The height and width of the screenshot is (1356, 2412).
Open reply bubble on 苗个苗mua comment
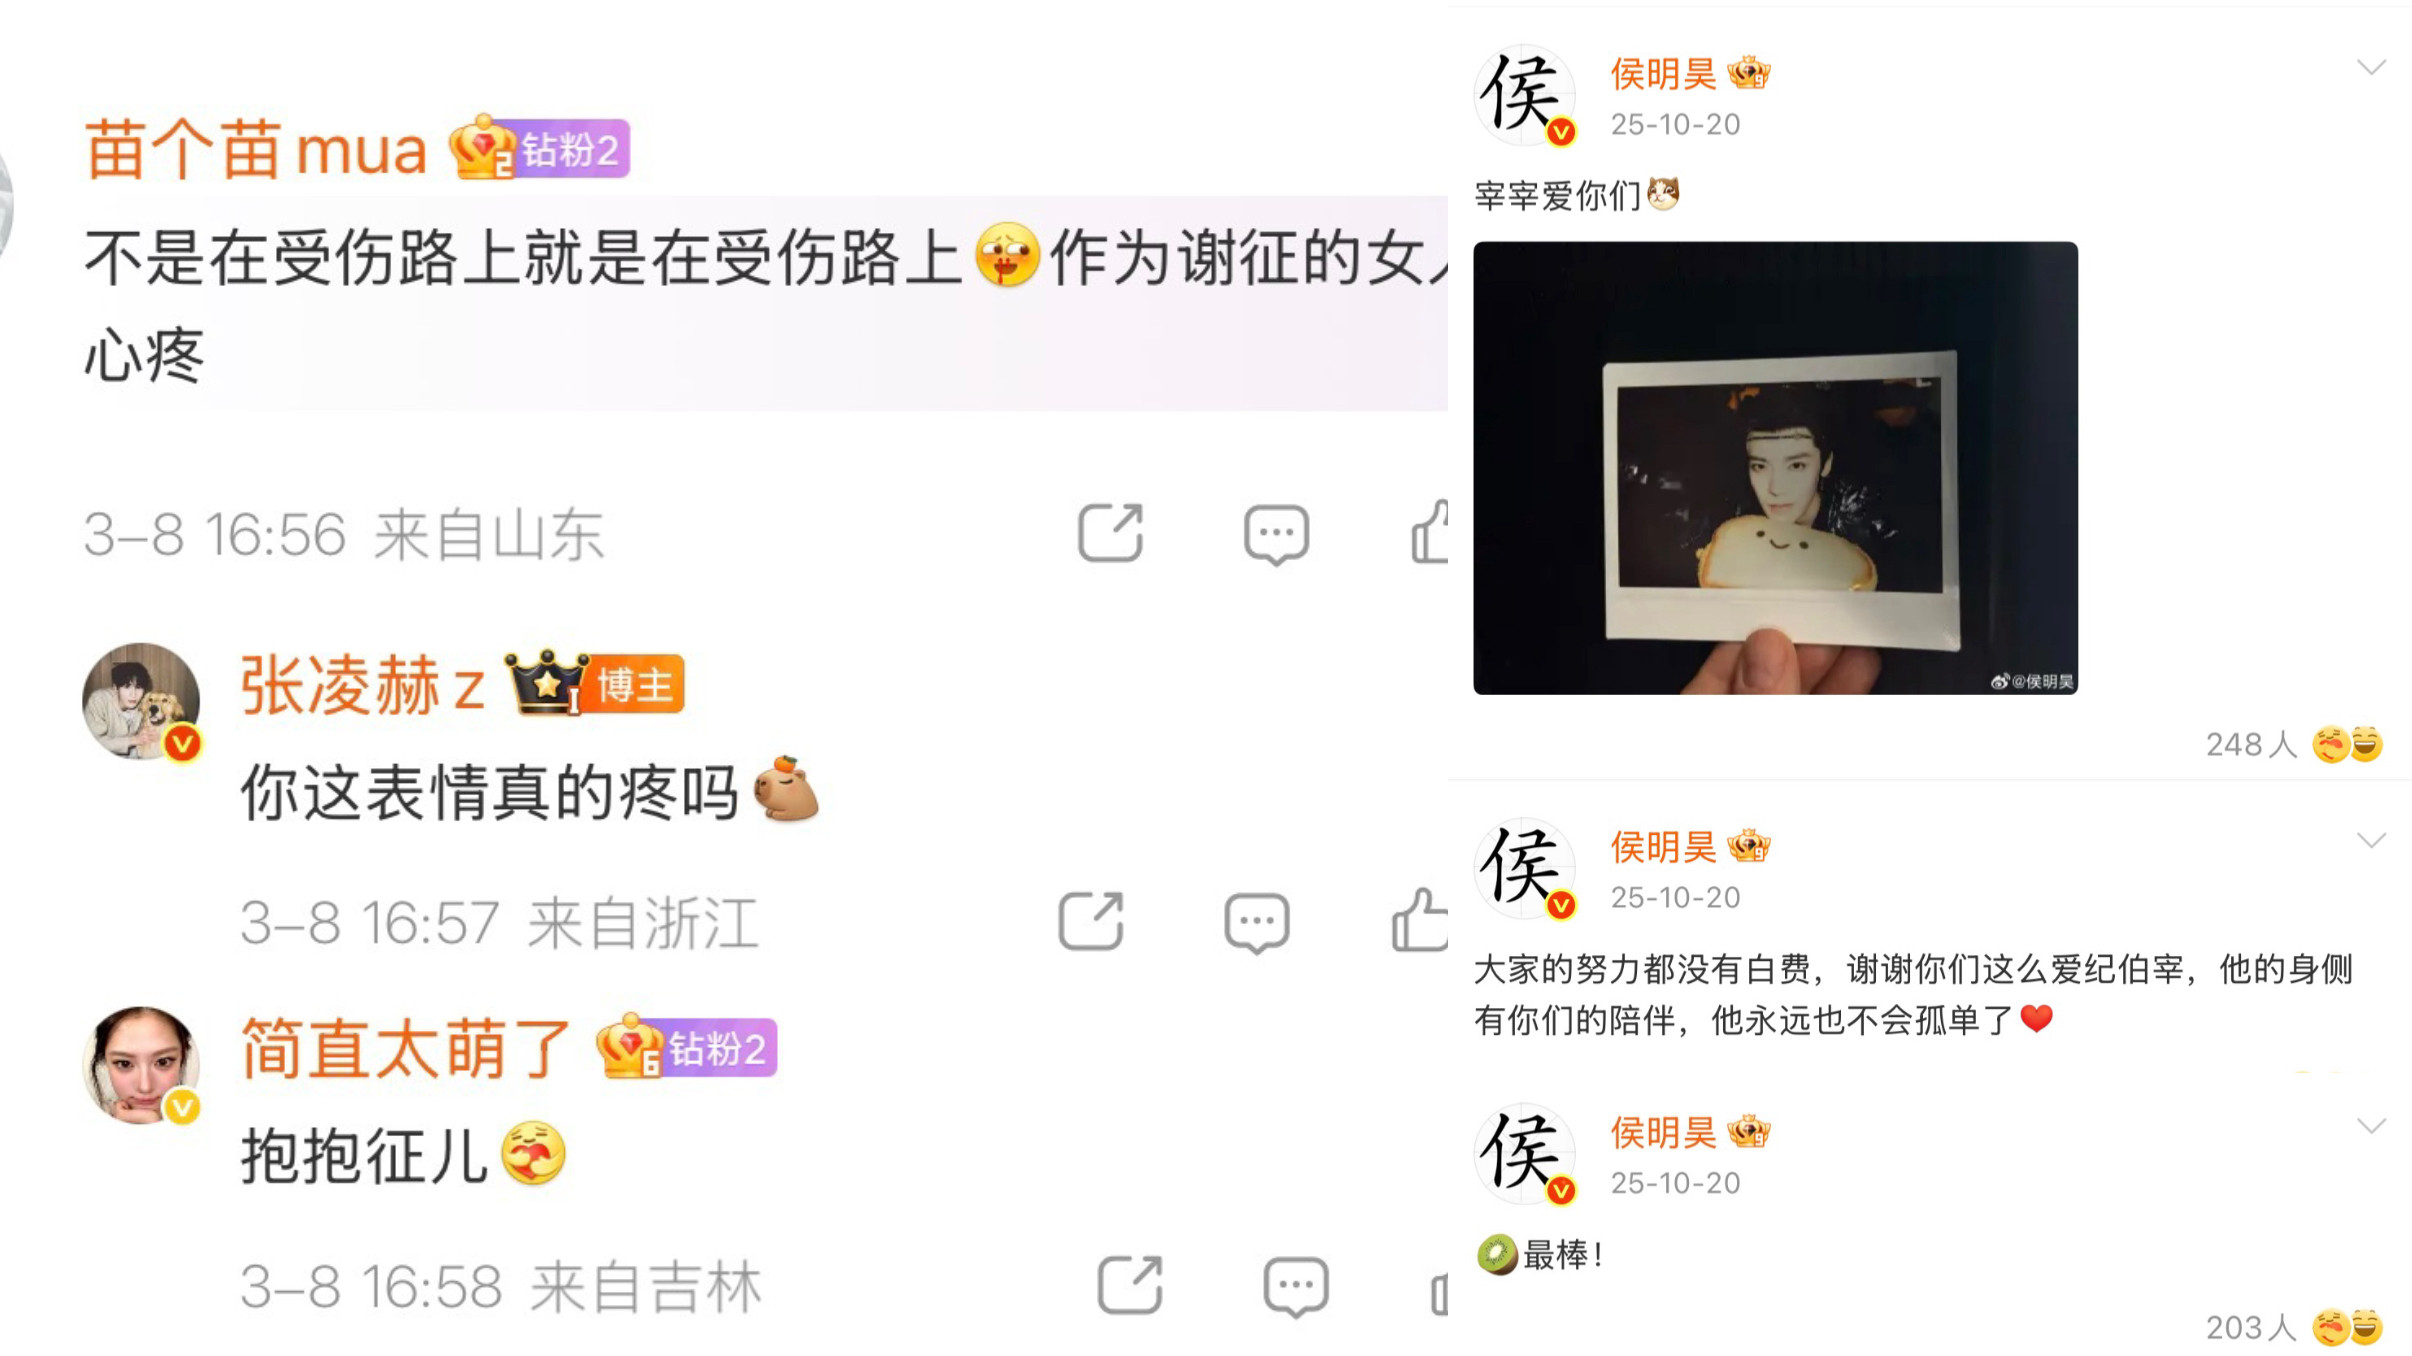pyautogui.click(x=1276, y=535)
